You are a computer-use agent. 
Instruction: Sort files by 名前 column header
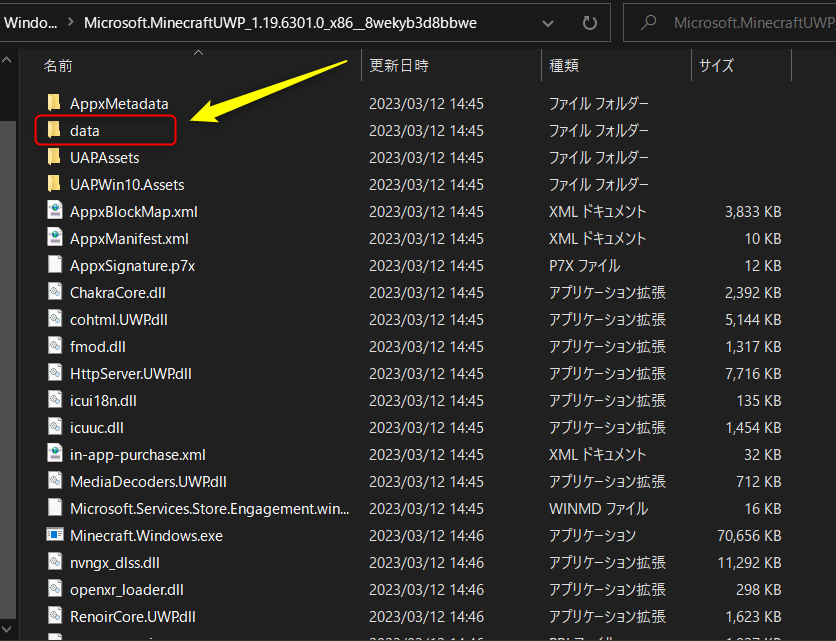point(58,66)
